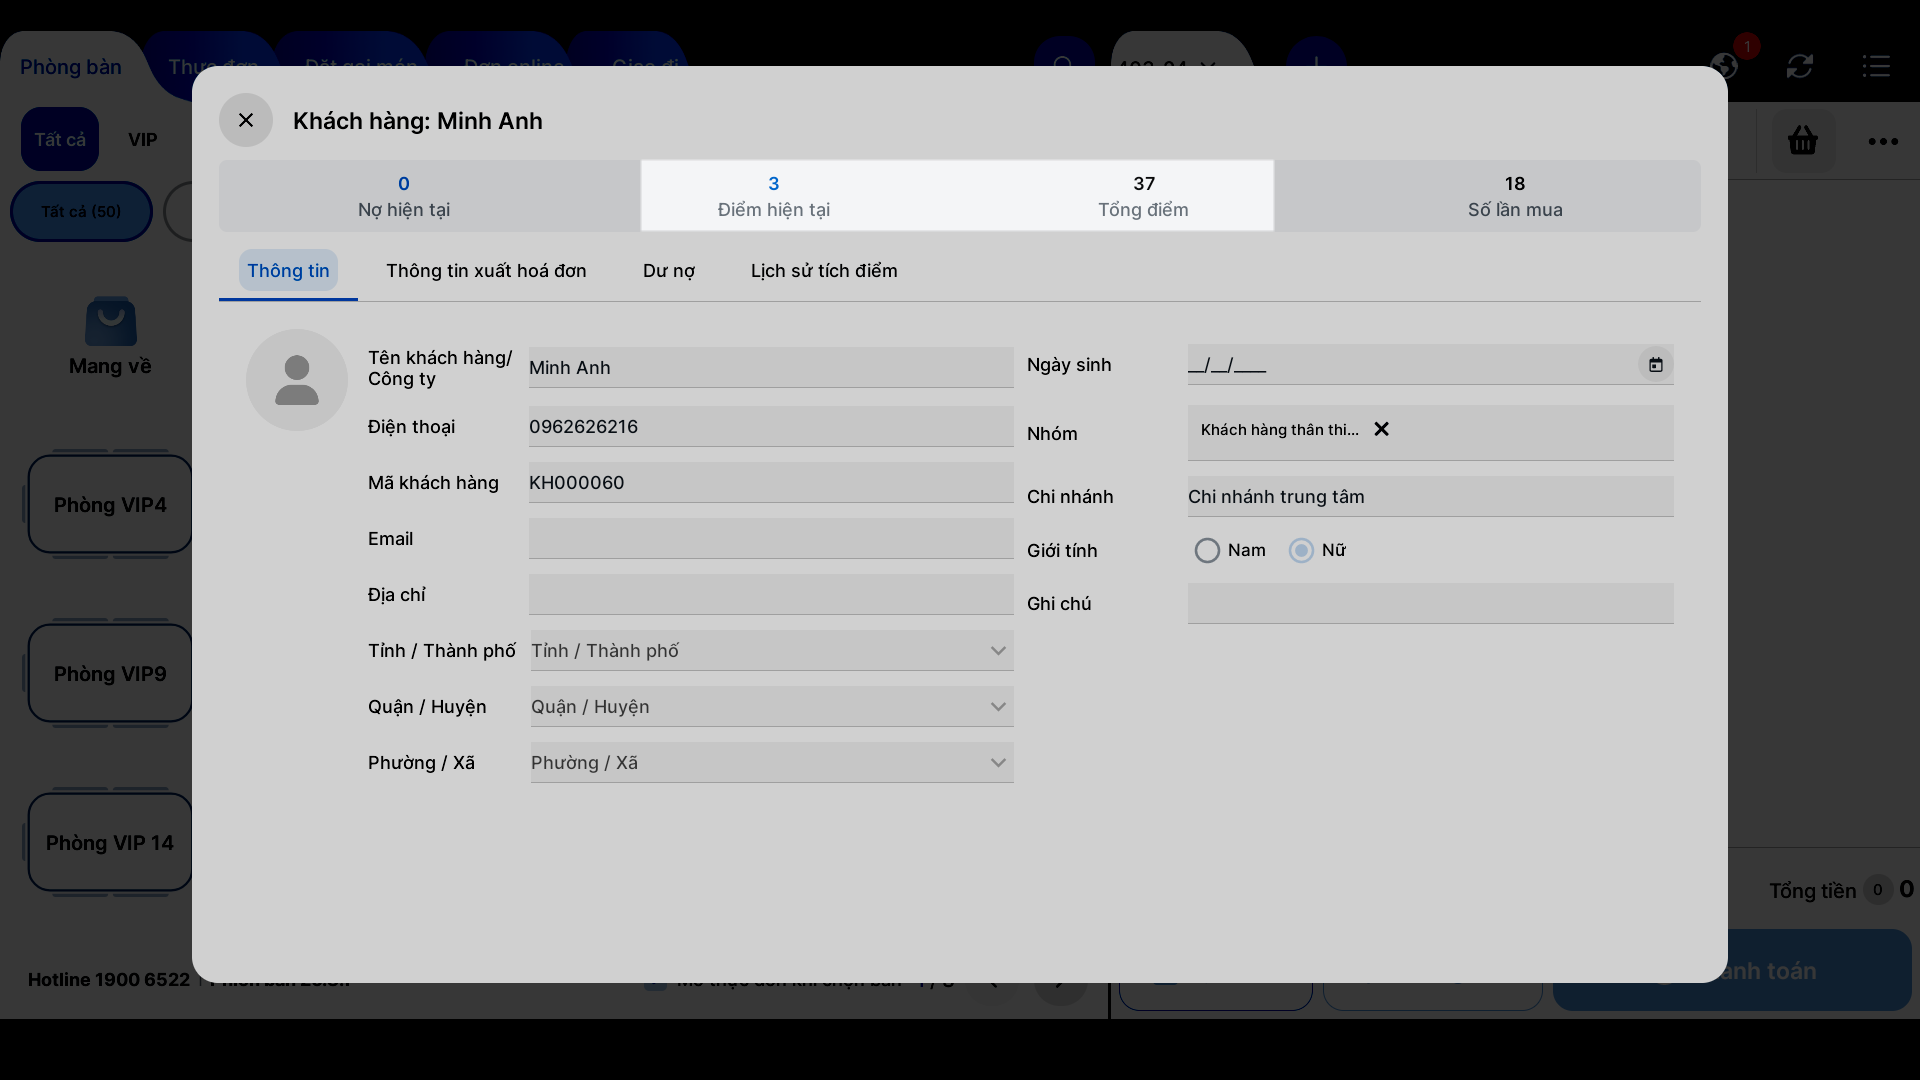
Task: Go to the Phòng bàn tab
Action: pos(71,67)
